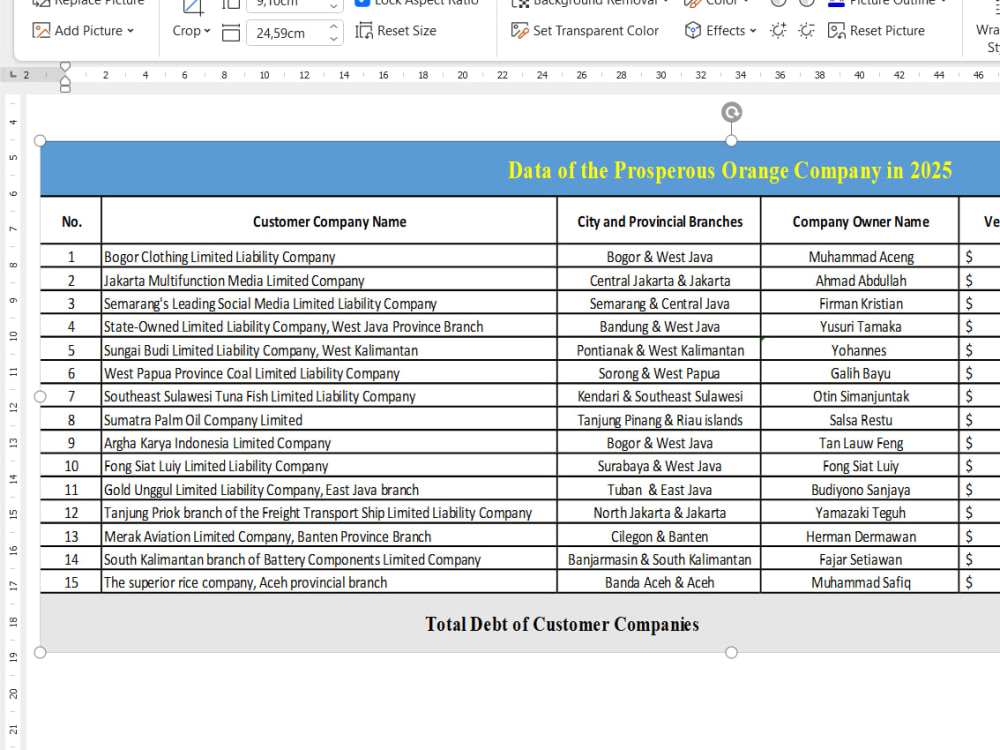1000x750 pixels.
Task: Toggle the Lock Aspect Ratio checkbox
Action: point(362,3)
